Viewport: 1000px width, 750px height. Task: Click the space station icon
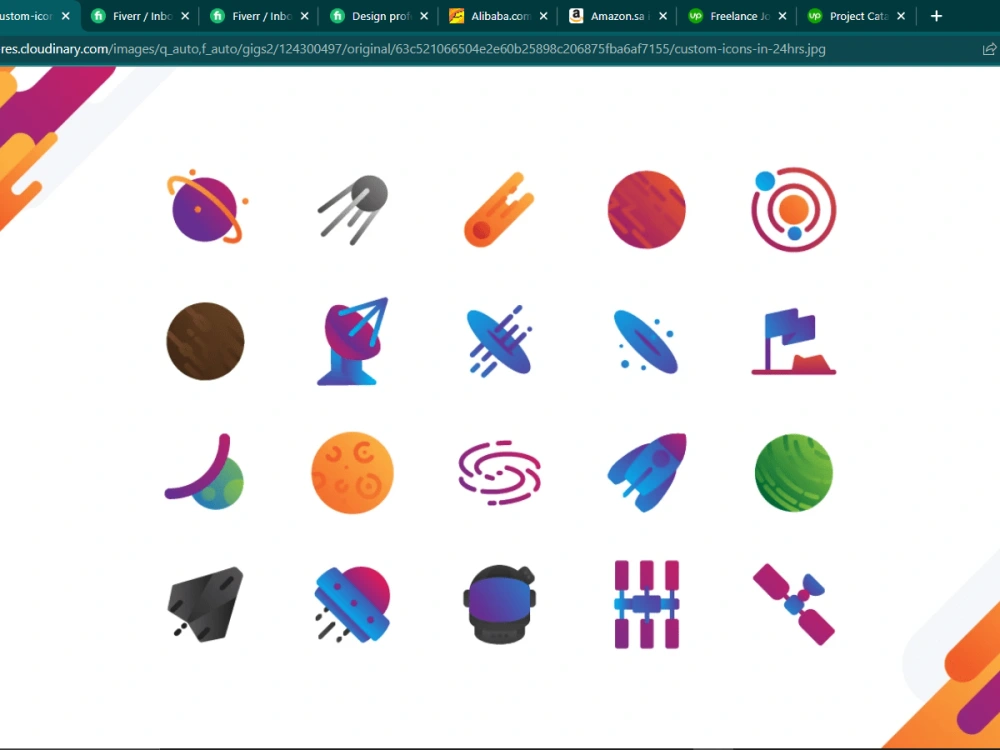(x=645, y=605)
